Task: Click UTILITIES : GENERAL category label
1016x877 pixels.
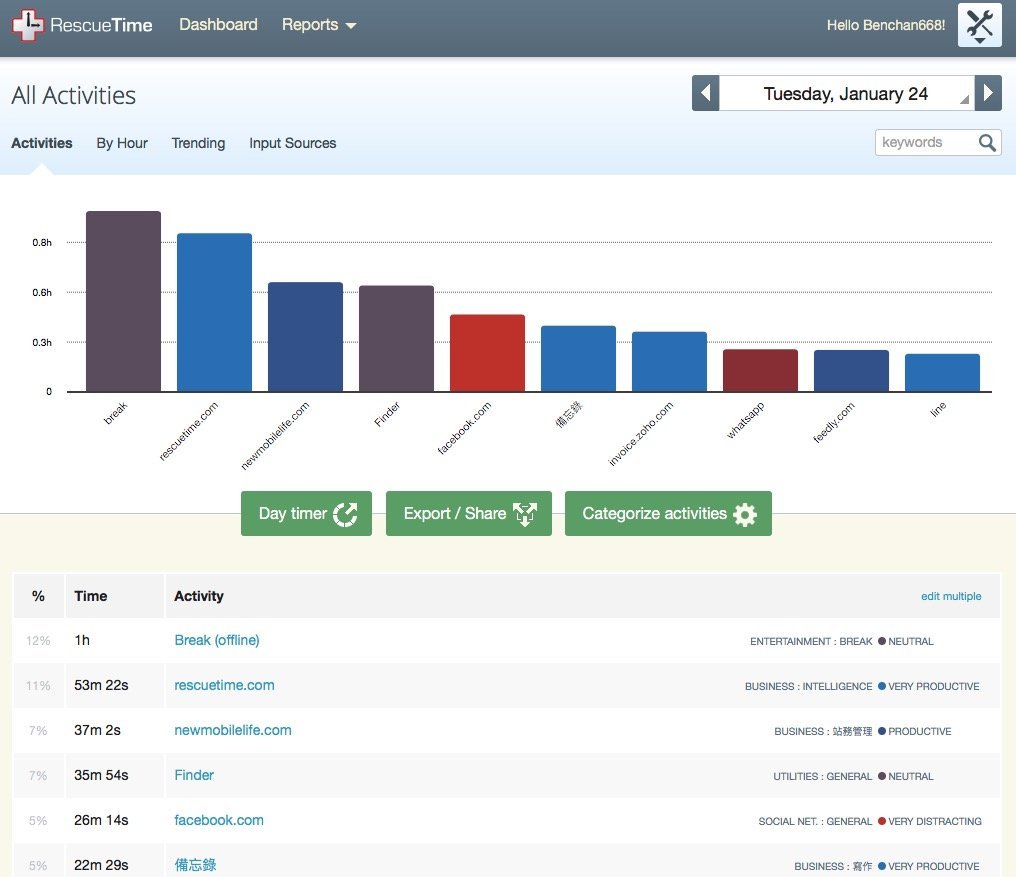Action: [x=823, y=777]
